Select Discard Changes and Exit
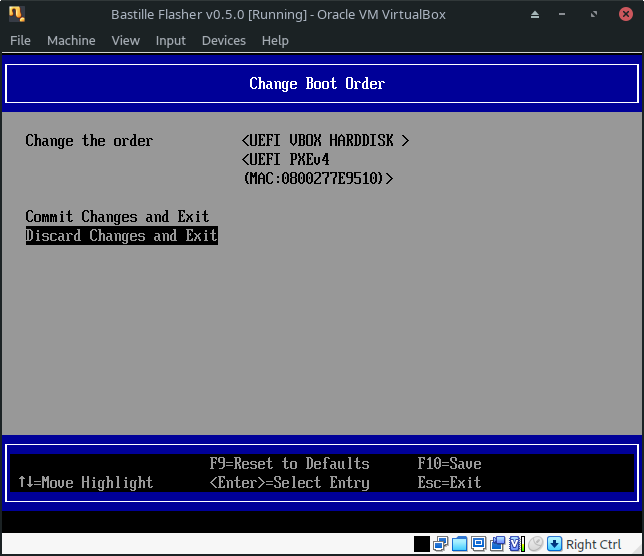The height and width of the screenshot is (556, 644). tap(122, 236)
